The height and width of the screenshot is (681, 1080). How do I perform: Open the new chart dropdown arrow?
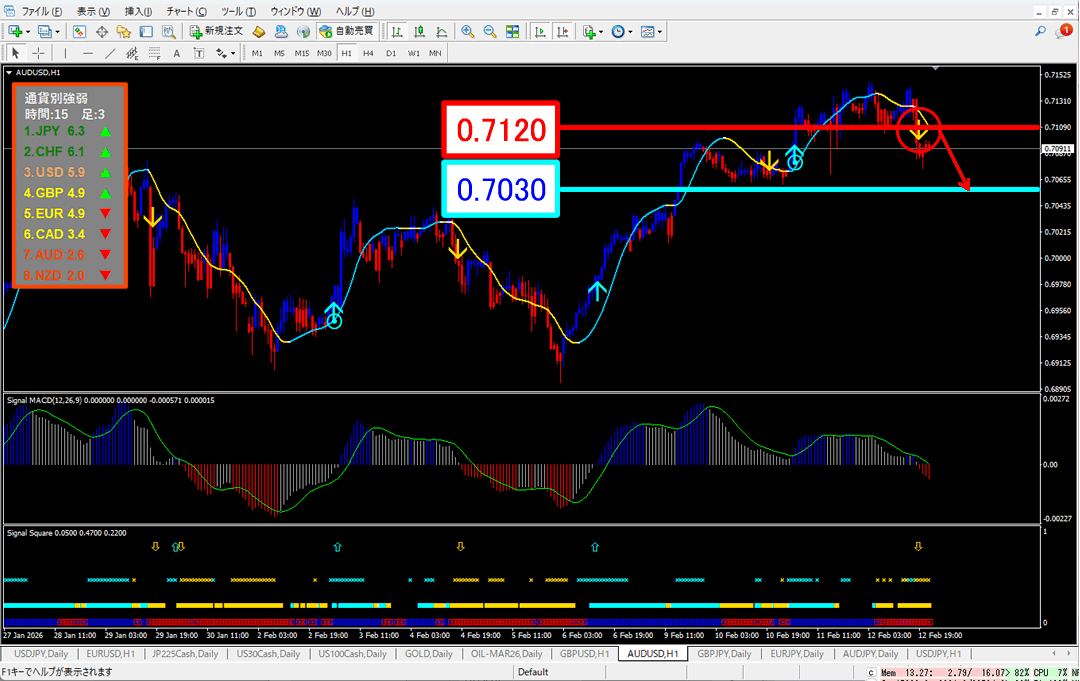click(27, 32)
